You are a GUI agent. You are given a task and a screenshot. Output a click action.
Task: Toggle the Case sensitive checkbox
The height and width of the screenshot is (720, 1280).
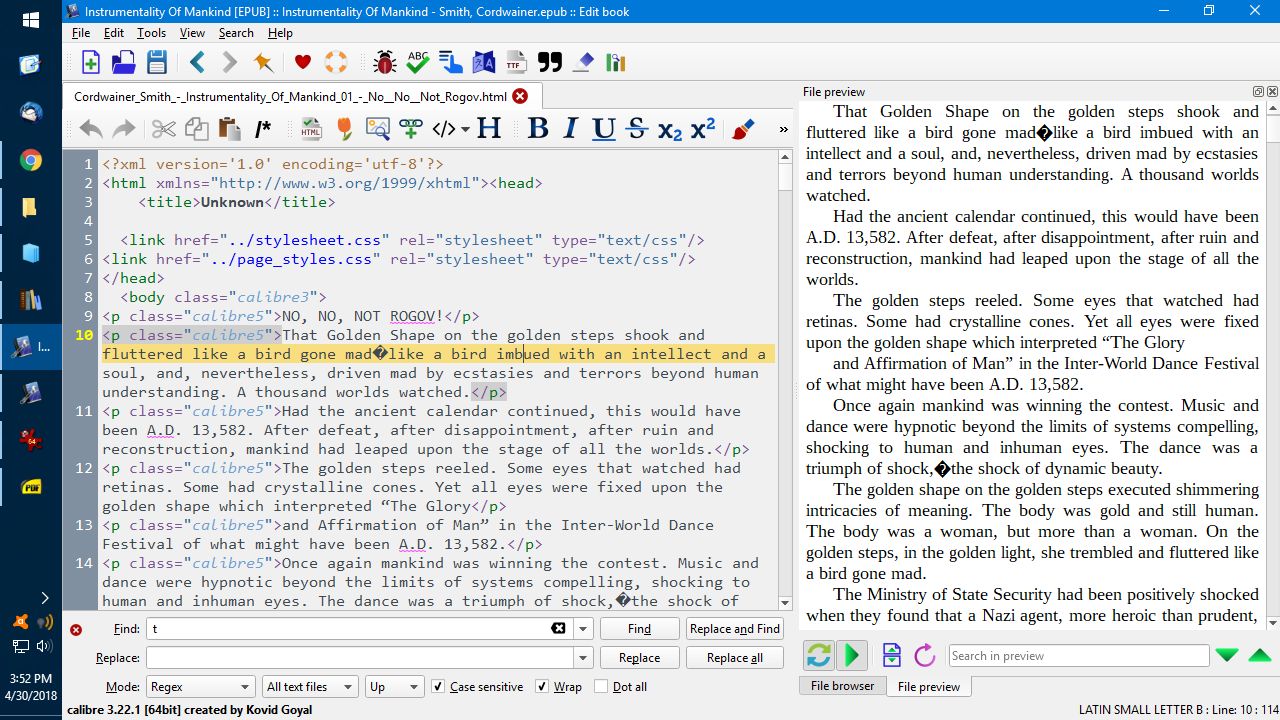(x=438, y=687)
